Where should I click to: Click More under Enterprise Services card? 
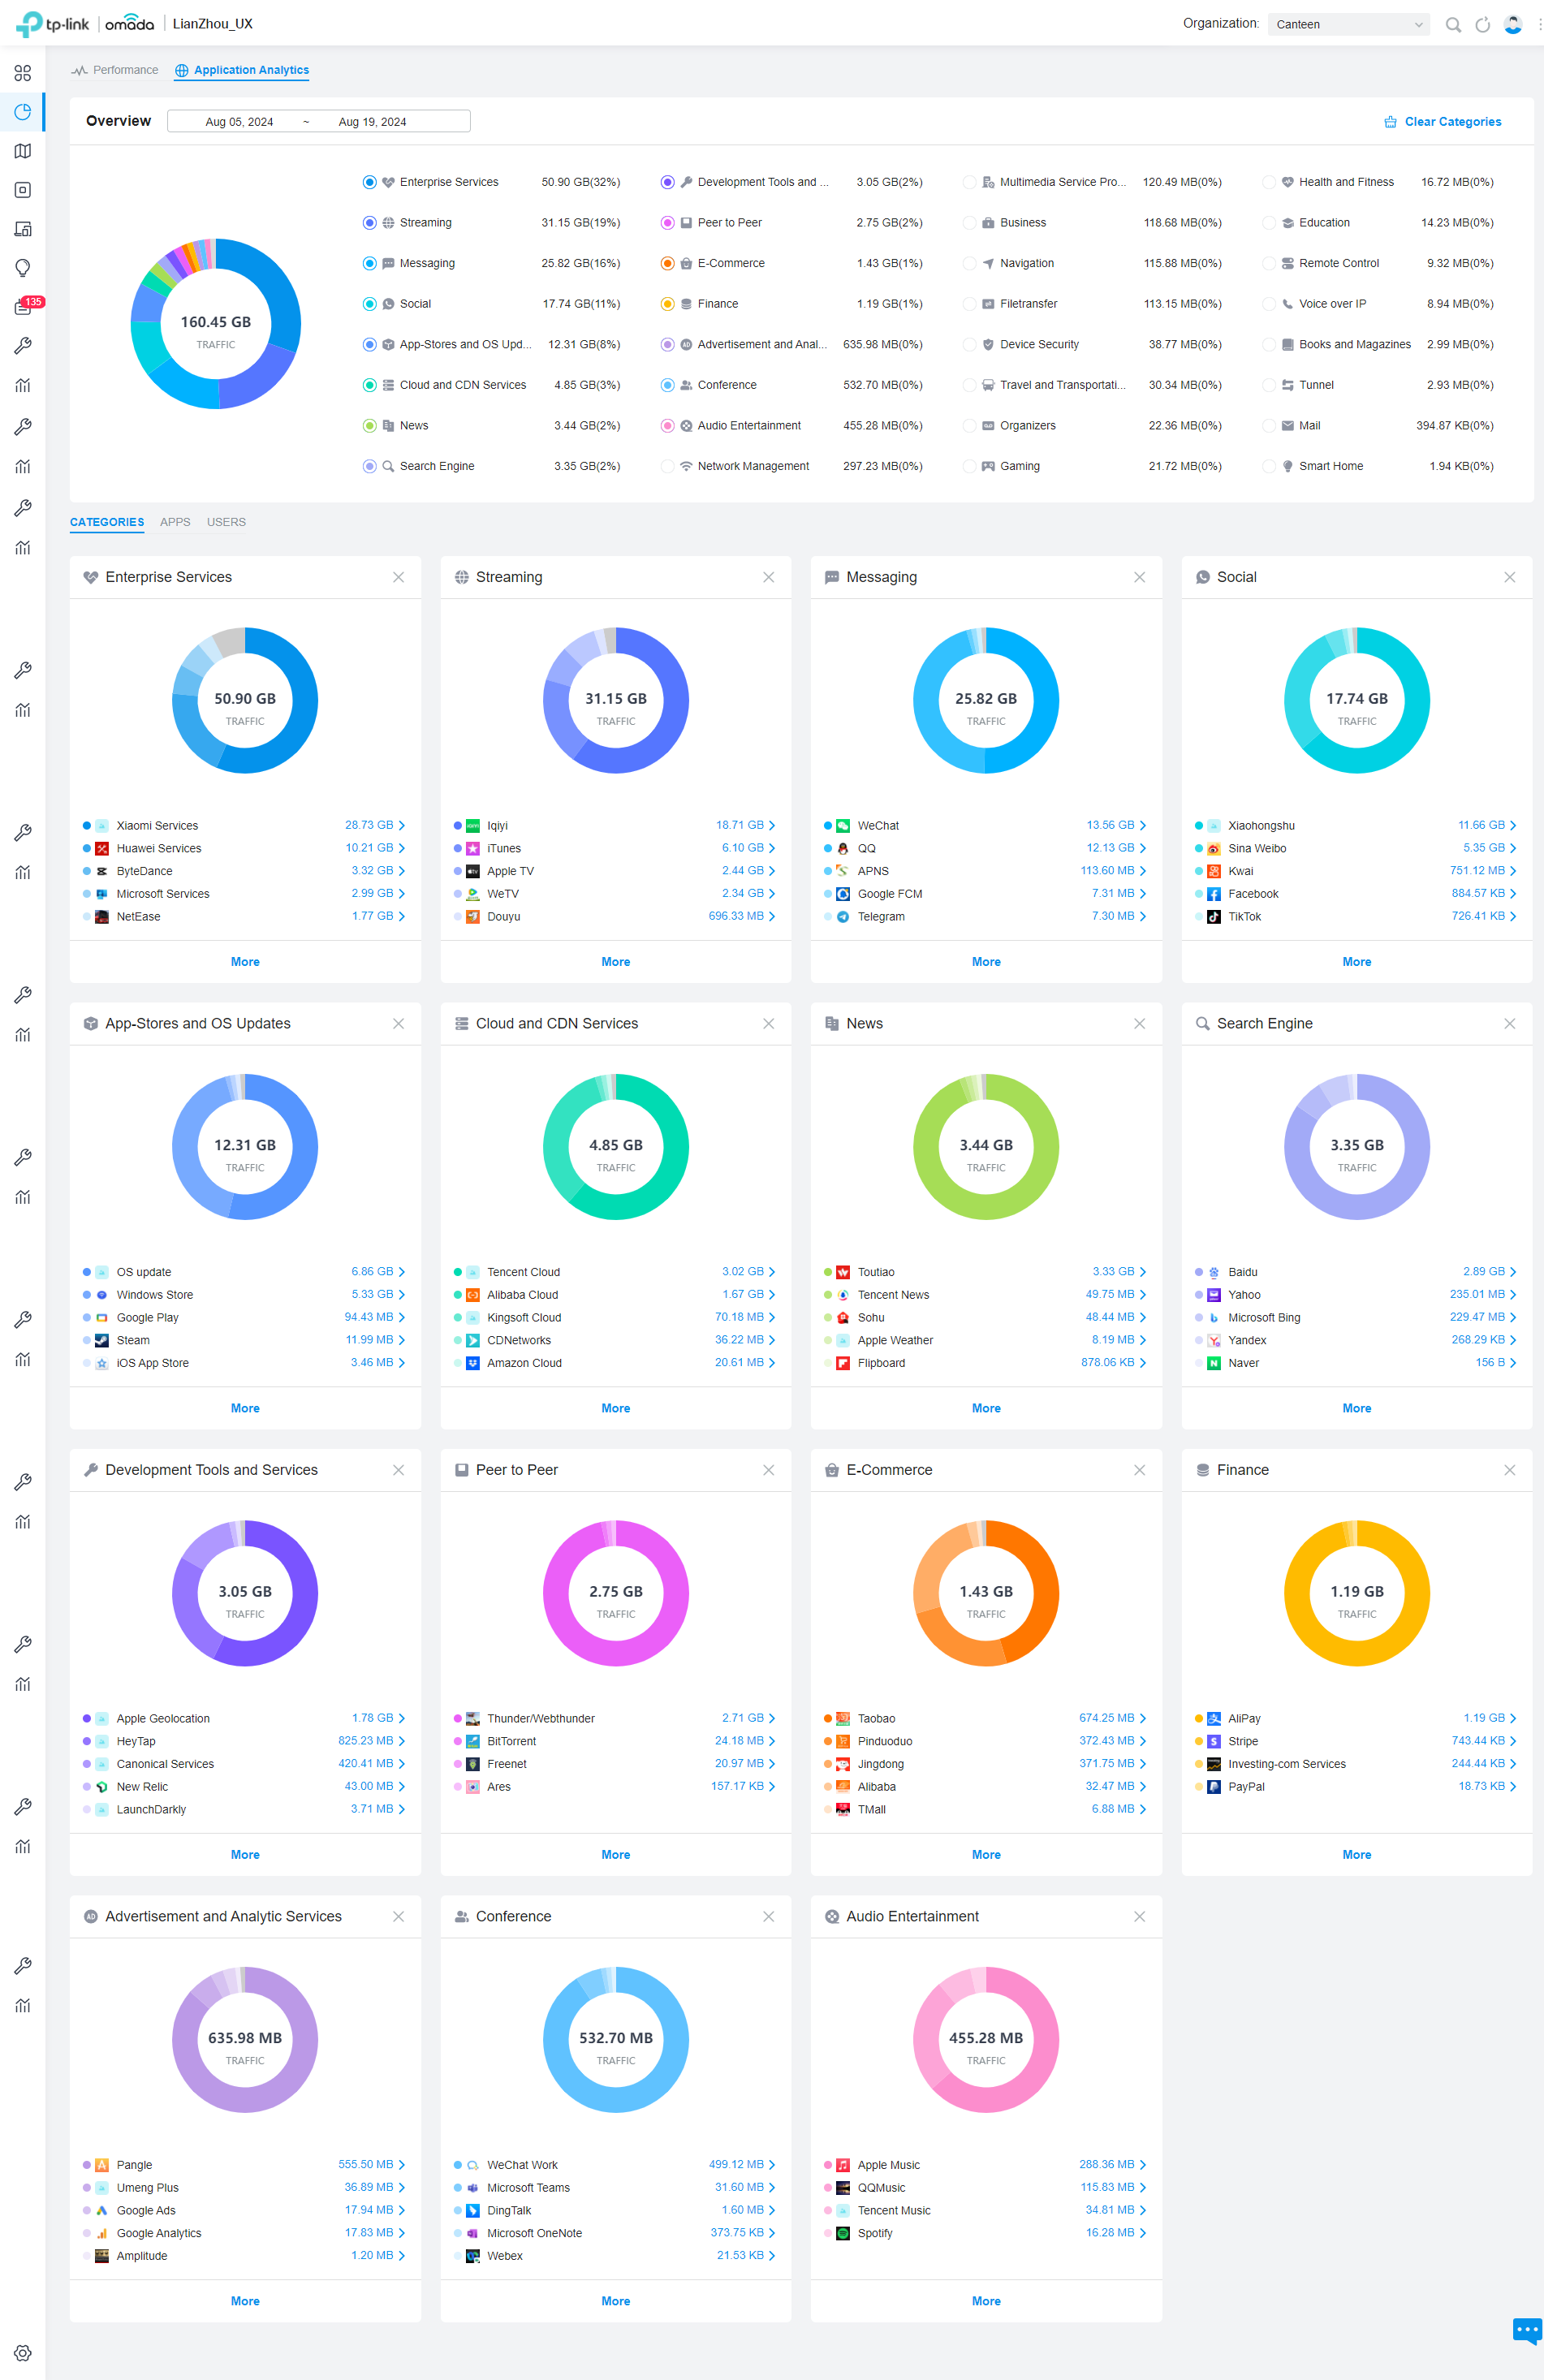(x=245, y=962)
